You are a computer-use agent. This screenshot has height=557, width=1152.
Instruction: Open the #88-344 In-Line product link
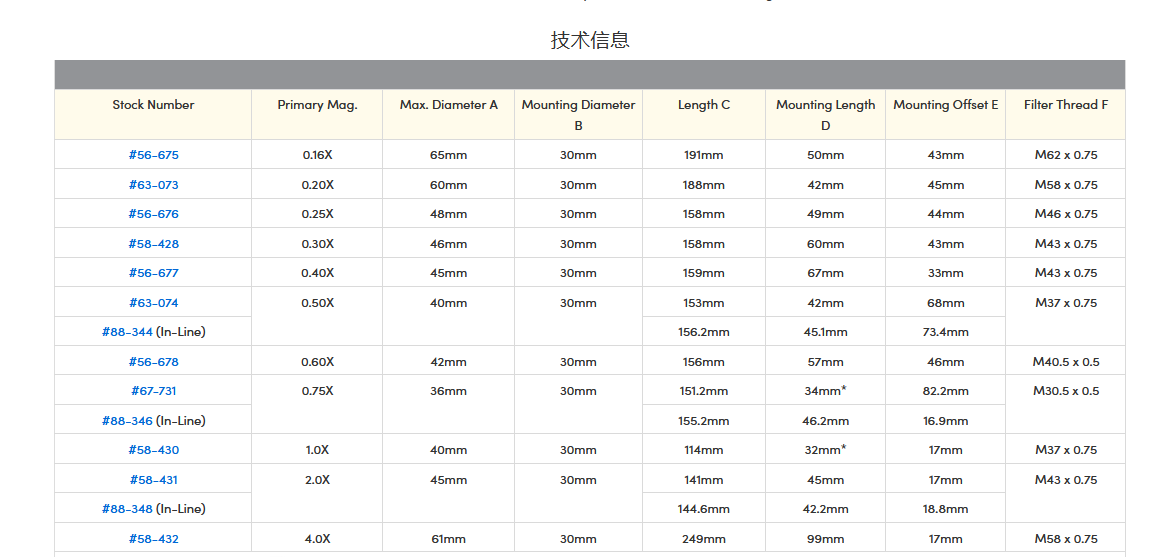[x=128, y=332]
